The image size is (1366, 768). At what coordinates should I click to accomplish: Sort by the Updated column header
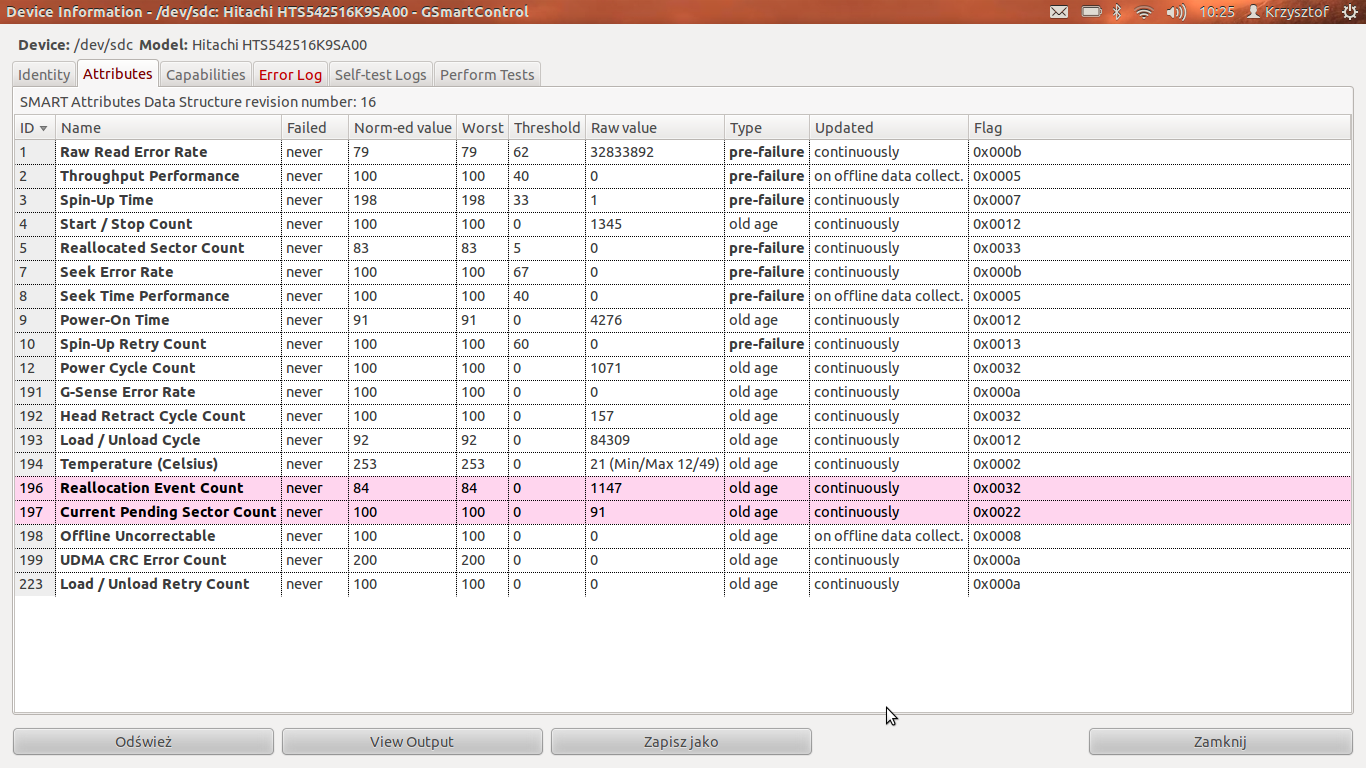pos(889,128)
